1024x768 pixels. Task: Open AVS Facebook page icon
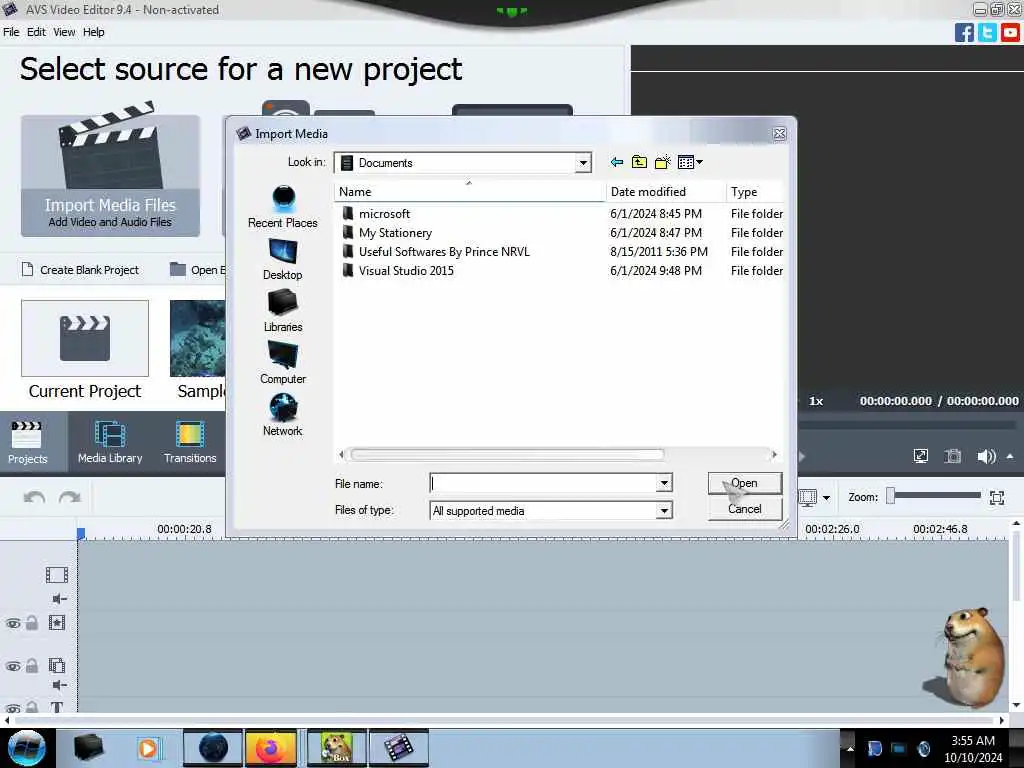coord(964,33)
